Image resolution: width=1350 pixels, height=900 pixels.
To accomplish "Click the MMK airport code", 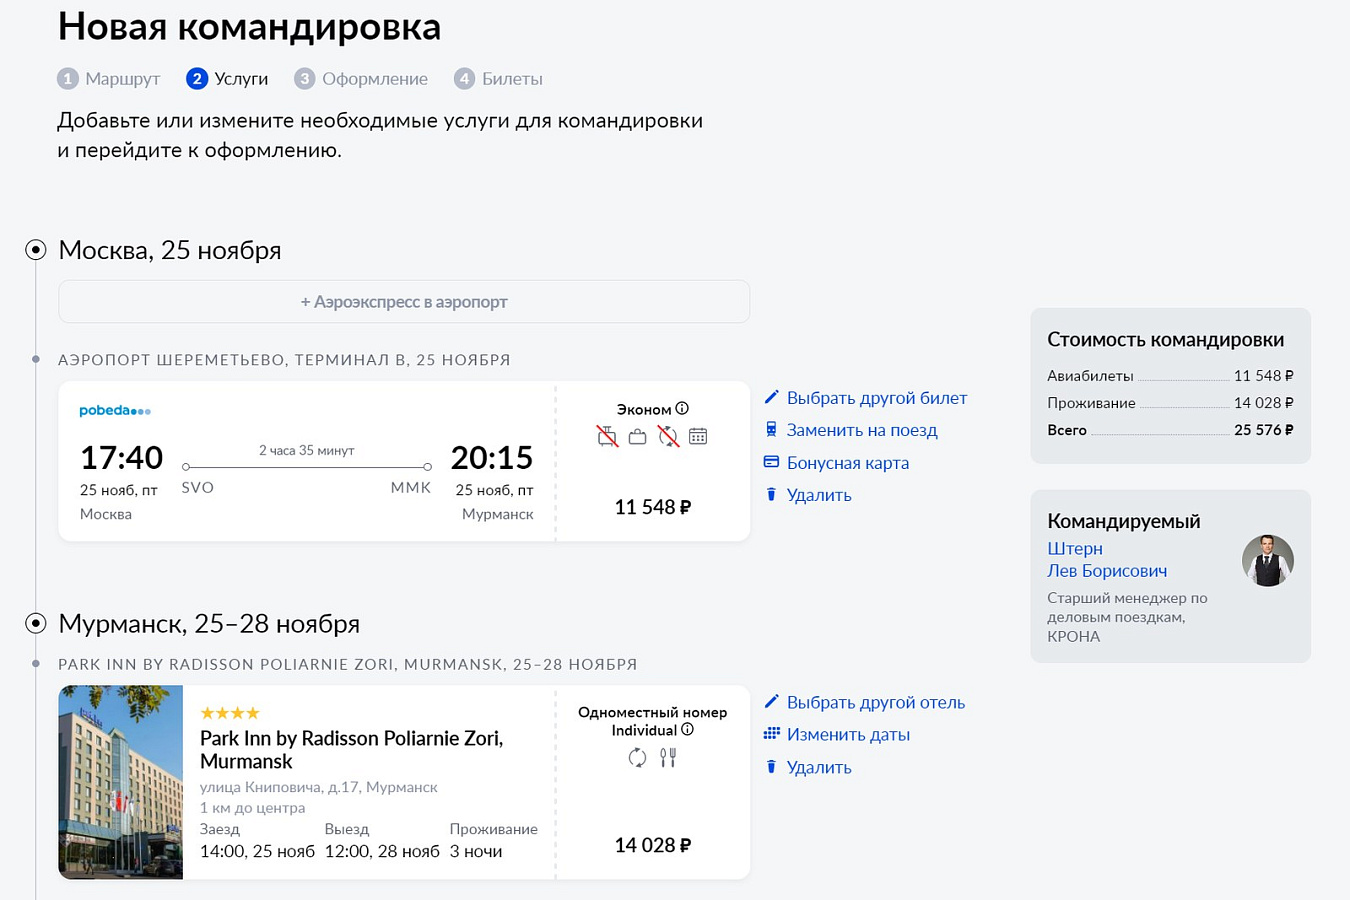I will pyautogui.click(x=411, y=488).
